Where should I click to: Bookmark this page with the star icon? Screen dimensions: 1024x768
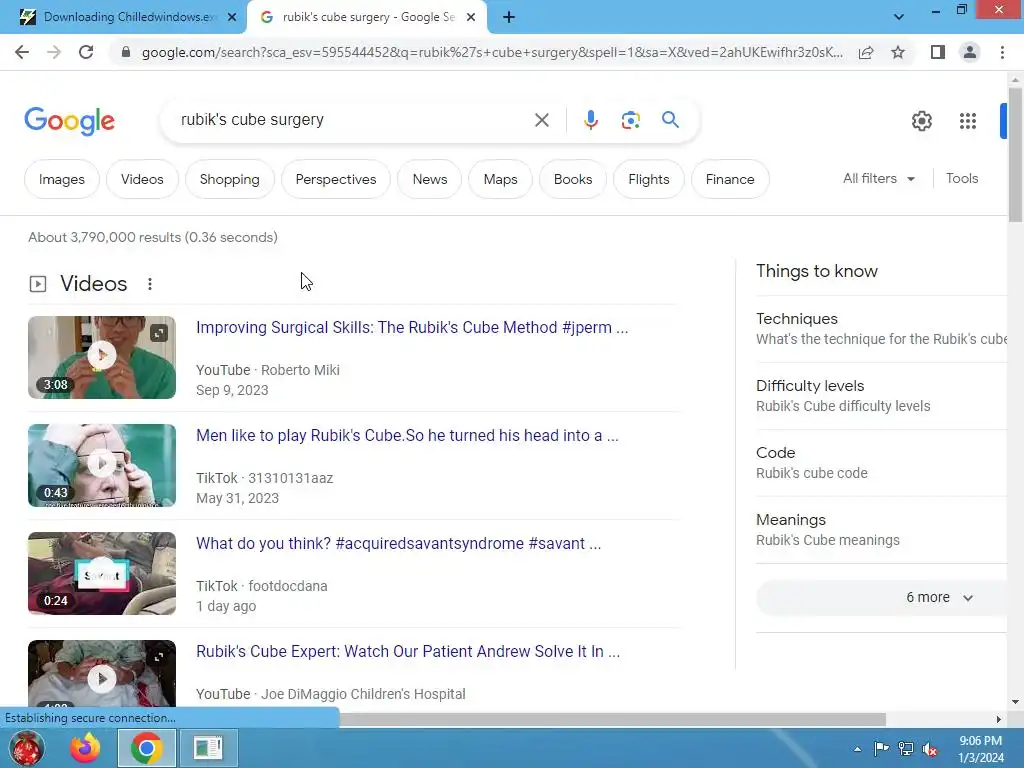coord(898,52)
